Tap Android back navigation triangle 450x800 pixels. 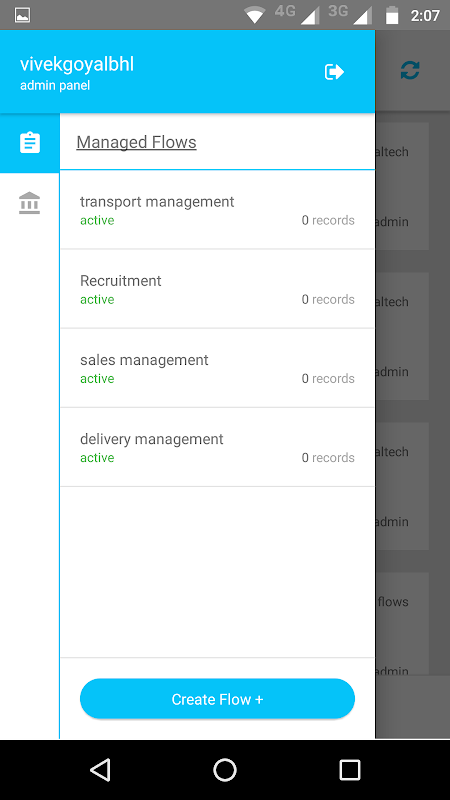101,769
